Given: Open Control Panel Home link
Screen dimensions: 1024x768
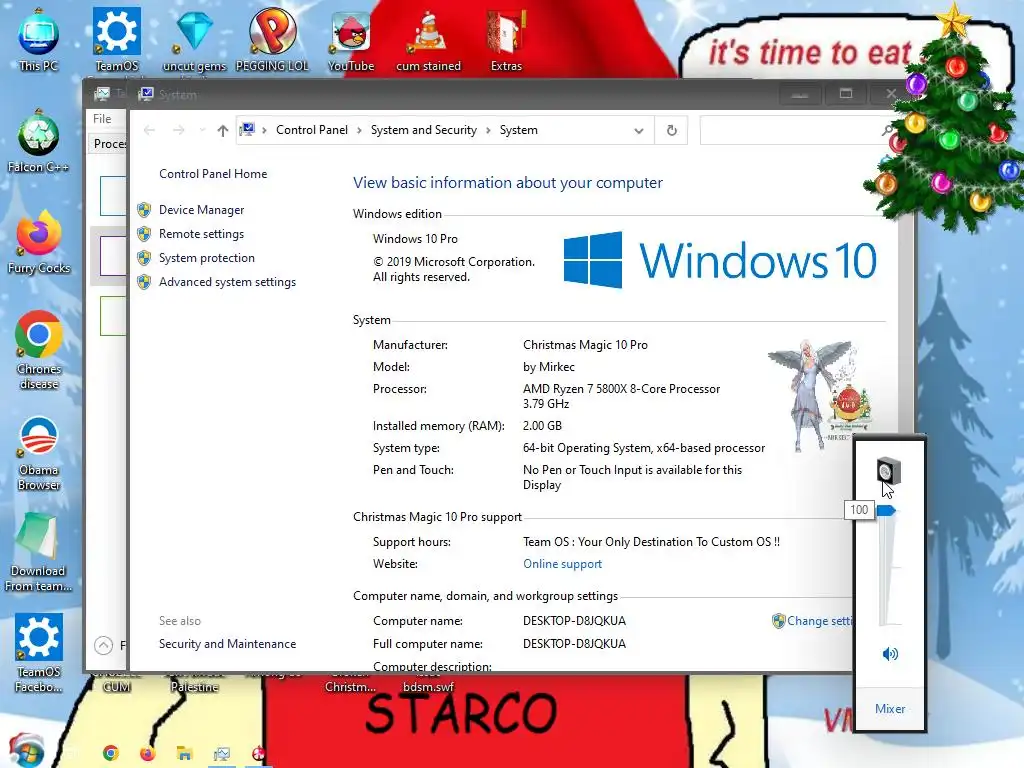Looking at the screenshot, I should click(x=213, y=174).
